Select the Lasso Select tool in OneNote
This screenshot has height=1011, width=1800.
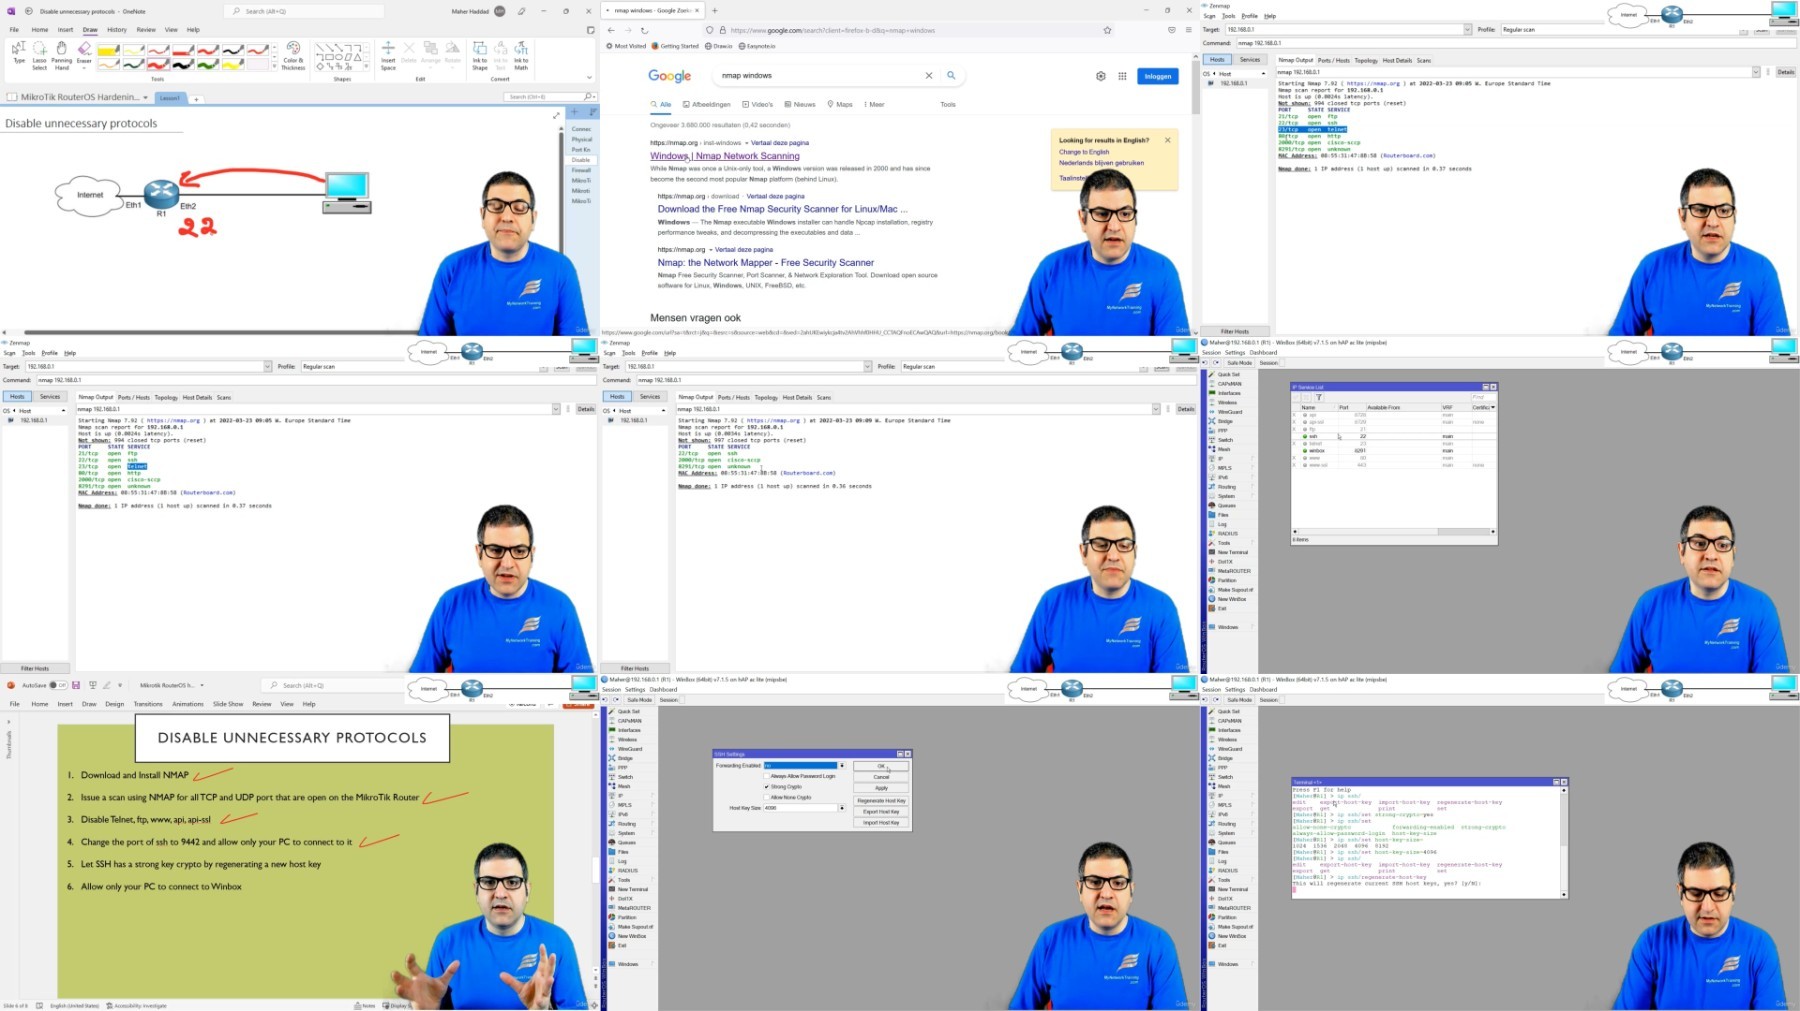coord(39,55)
